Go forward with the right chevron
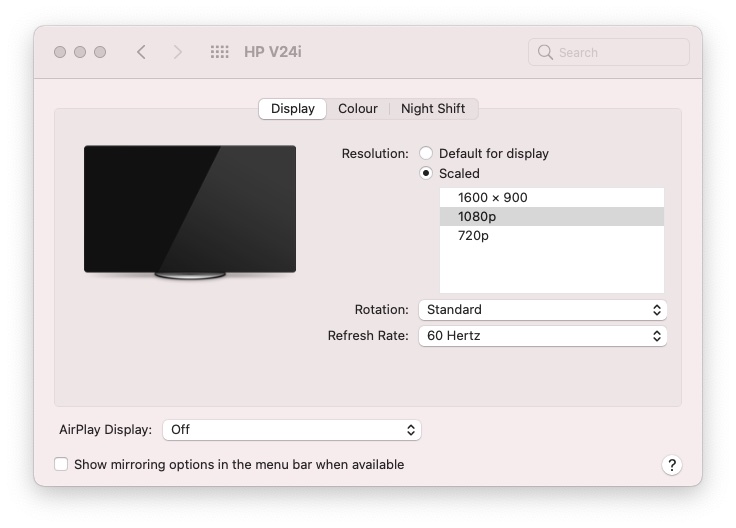 click(x=177, y=52)
